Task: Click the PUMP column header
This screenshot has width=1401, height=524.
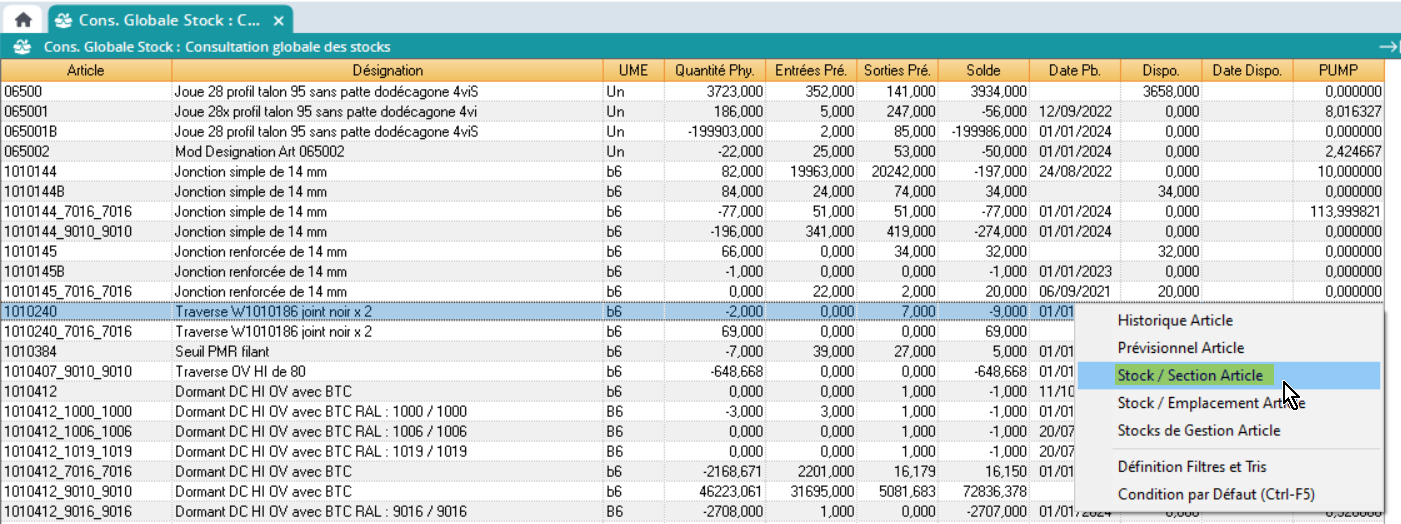Action: point(1337,71)
